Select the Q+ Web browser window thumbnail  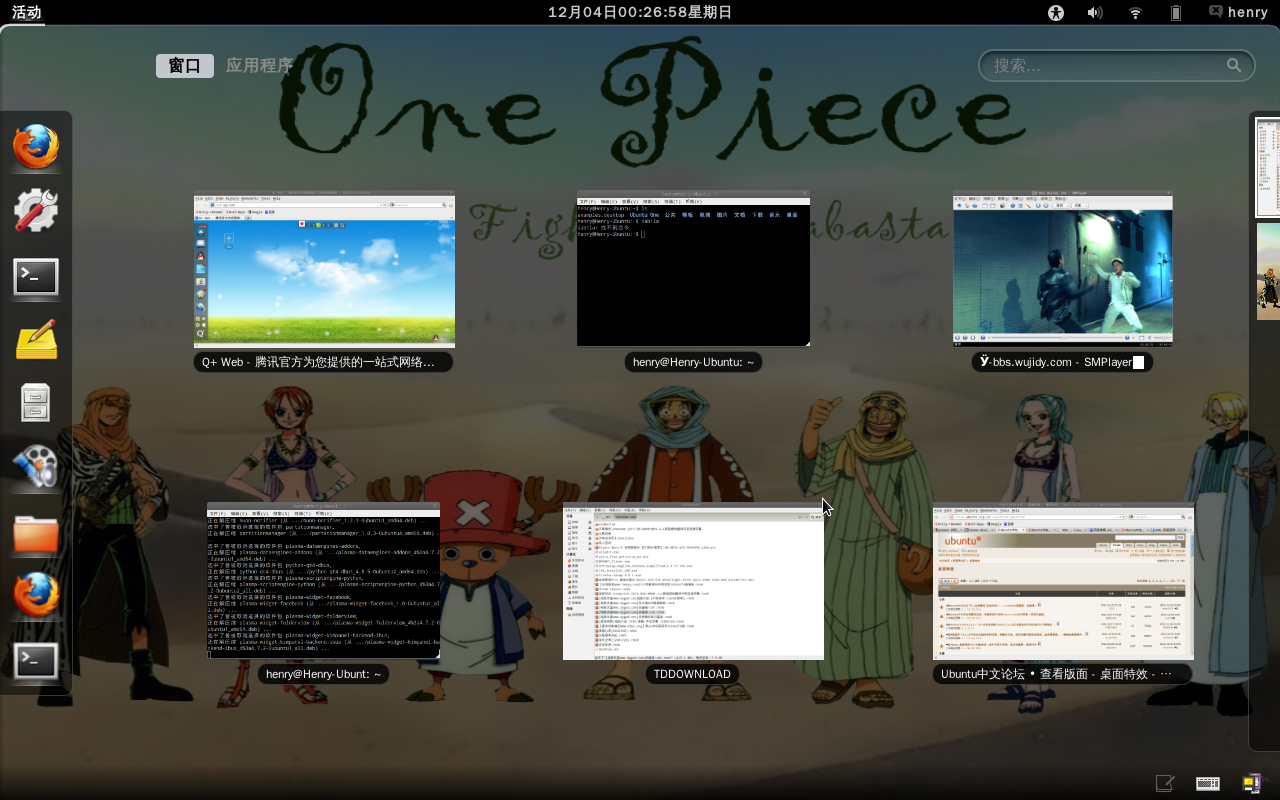coord(324,269)
